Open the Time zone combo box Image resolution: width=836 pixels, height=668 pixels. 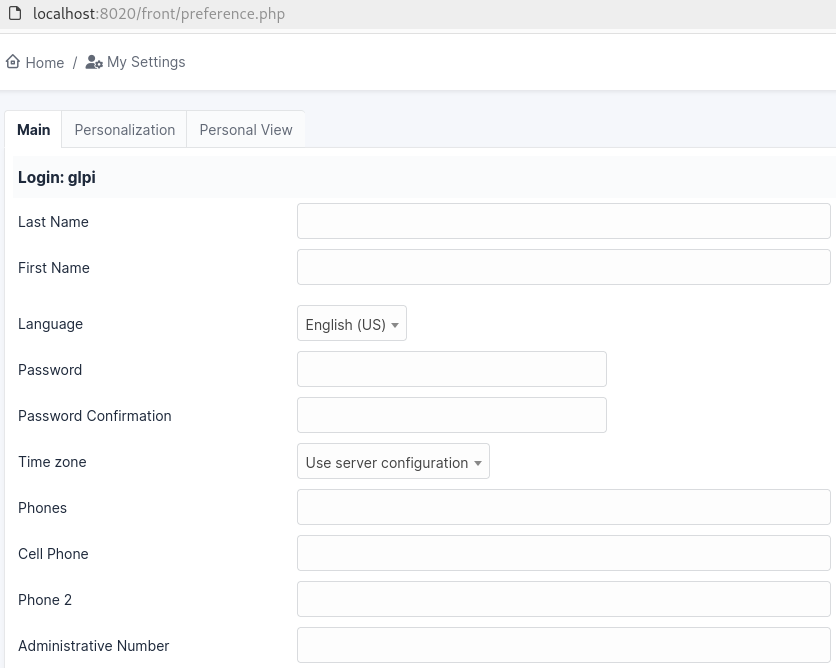click(x=393, y=463)
